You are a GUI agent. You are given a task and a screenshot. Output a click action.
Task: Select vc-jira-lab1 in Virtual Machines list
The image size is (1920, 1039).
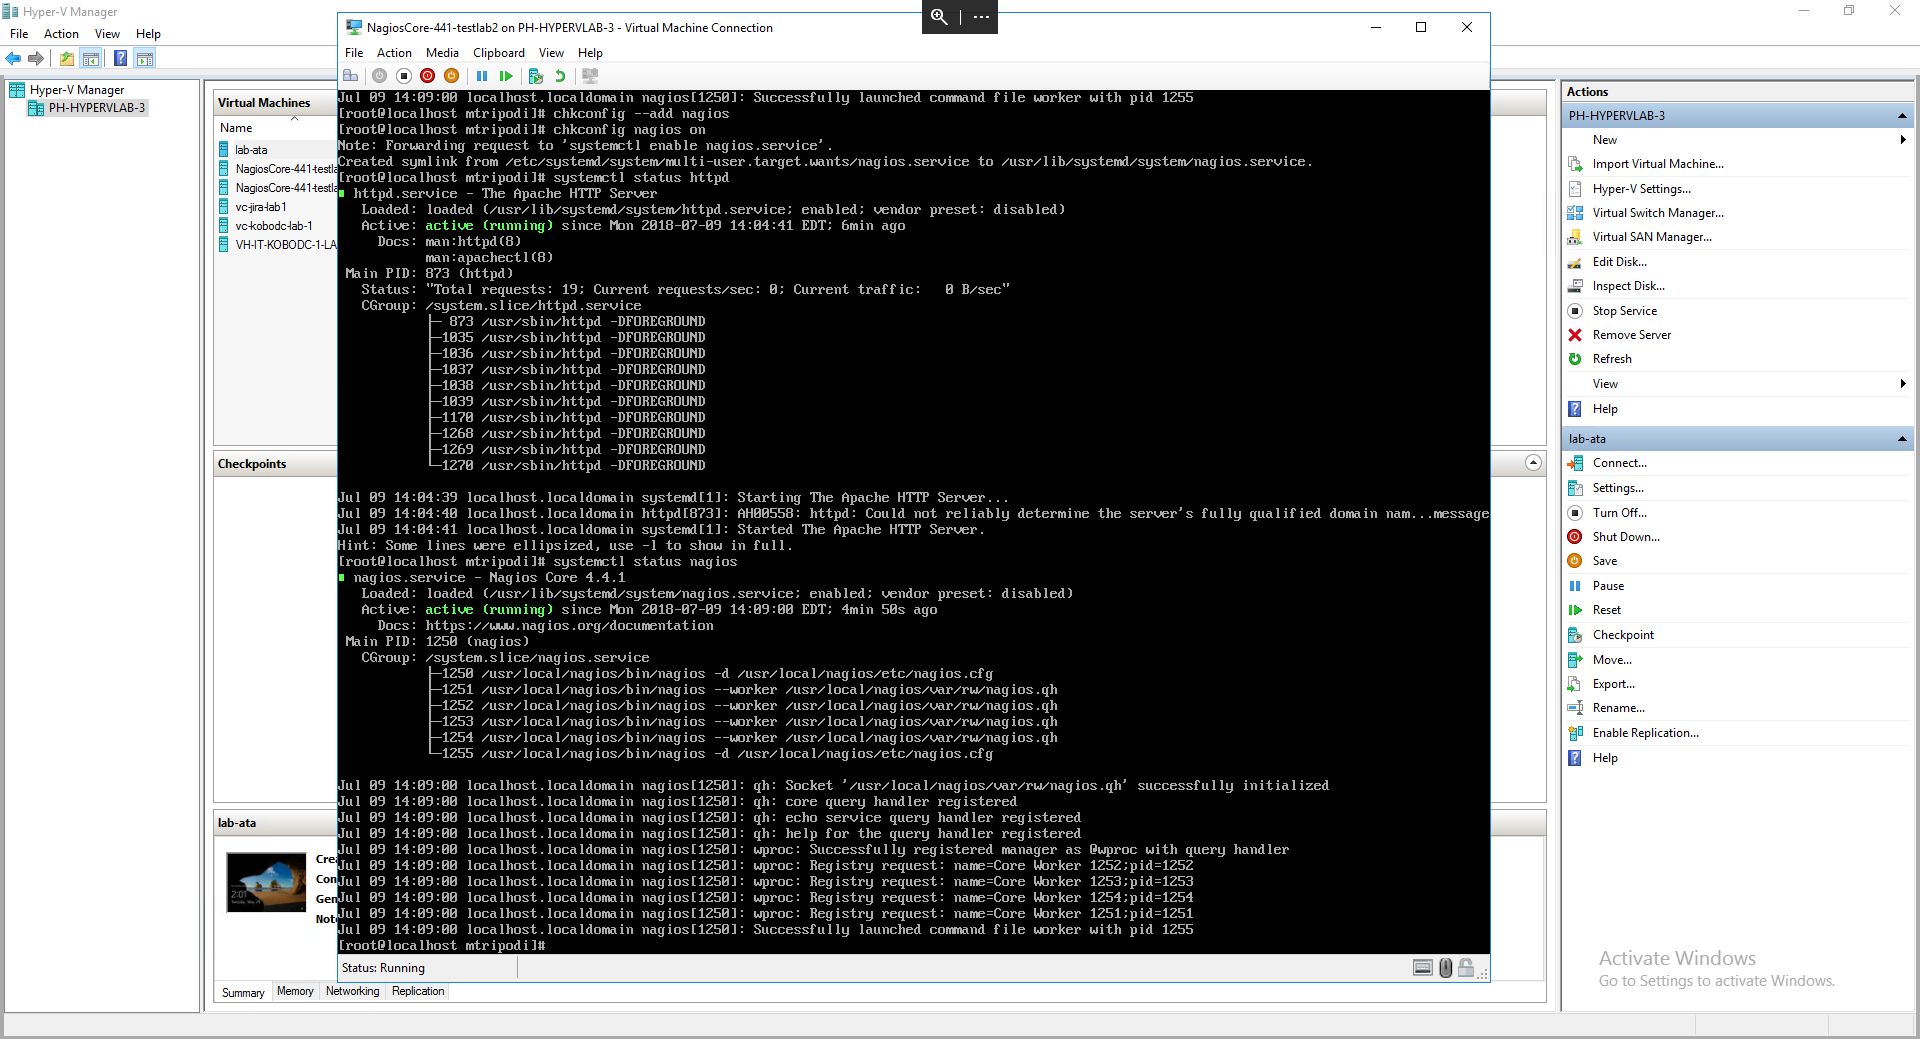click(261, 207)
